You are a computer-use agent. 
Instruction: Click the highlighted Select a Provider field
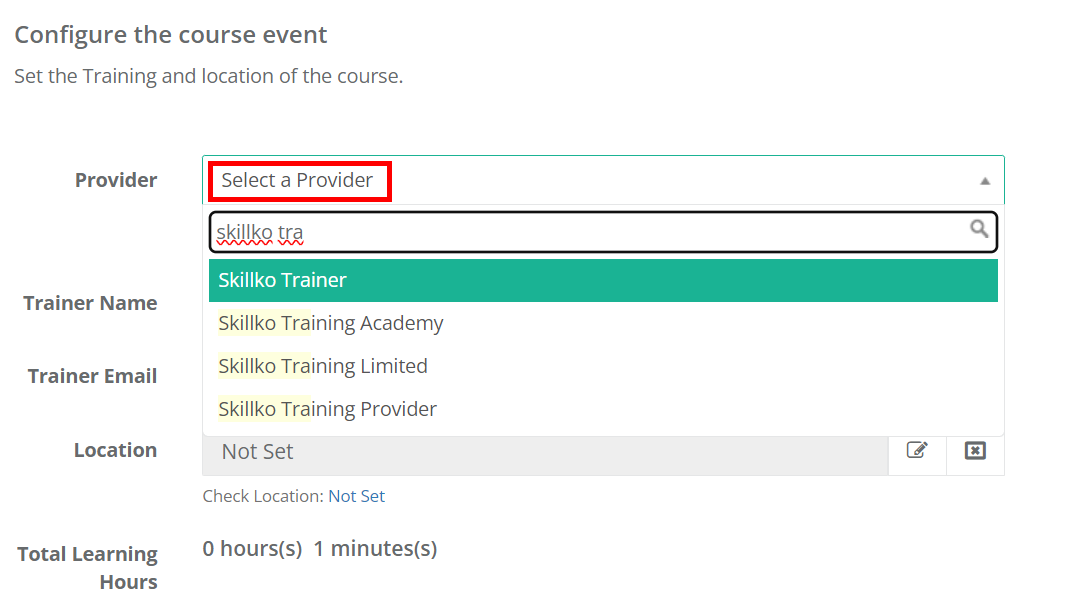click(x=299, y=181)
